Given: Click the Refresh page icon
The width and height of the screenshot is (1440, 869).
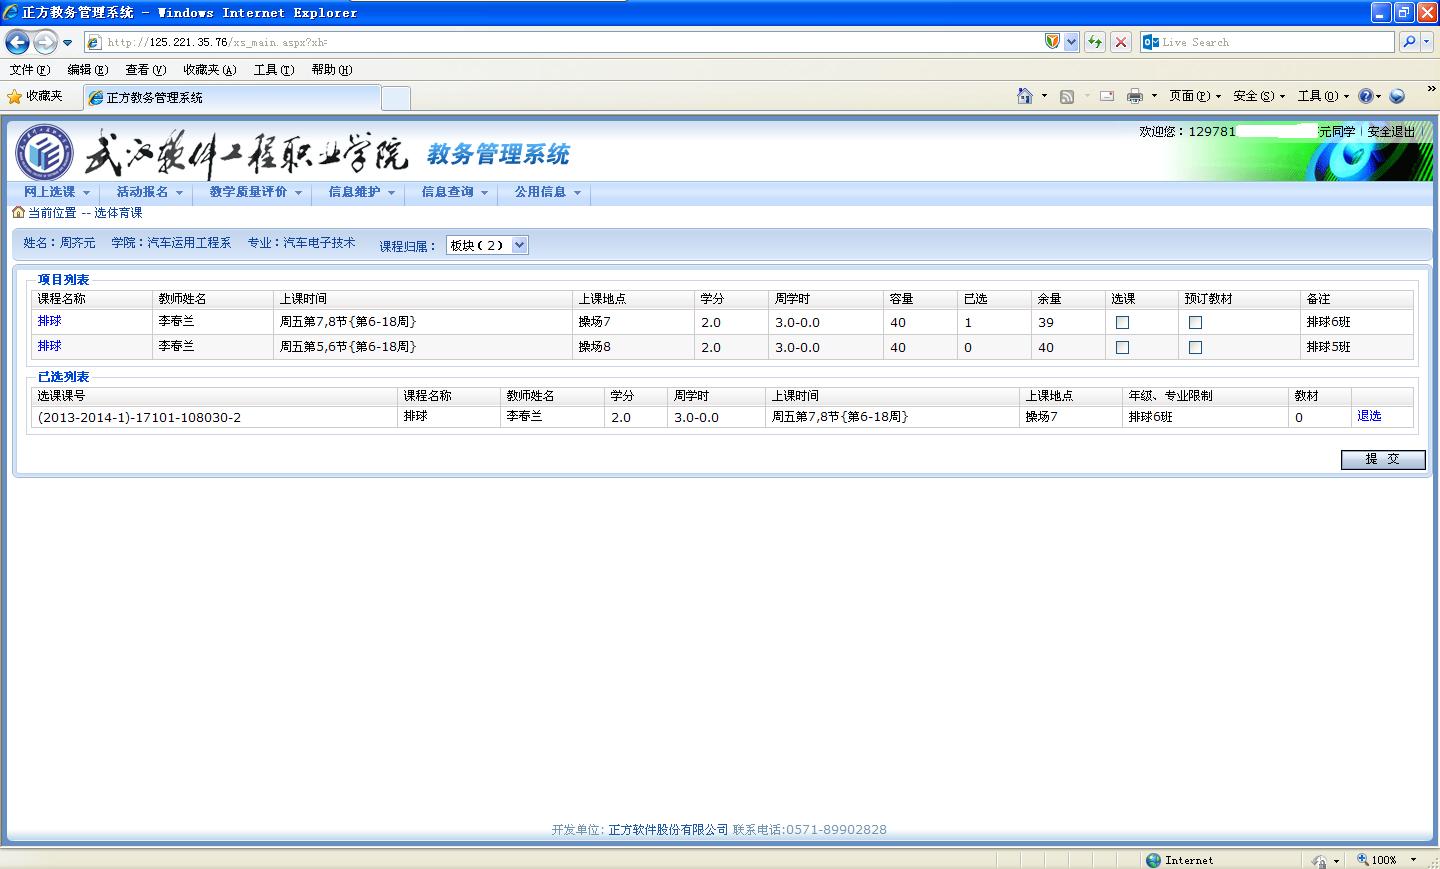Looking at the screenshot, I should tap(1095, 42).
